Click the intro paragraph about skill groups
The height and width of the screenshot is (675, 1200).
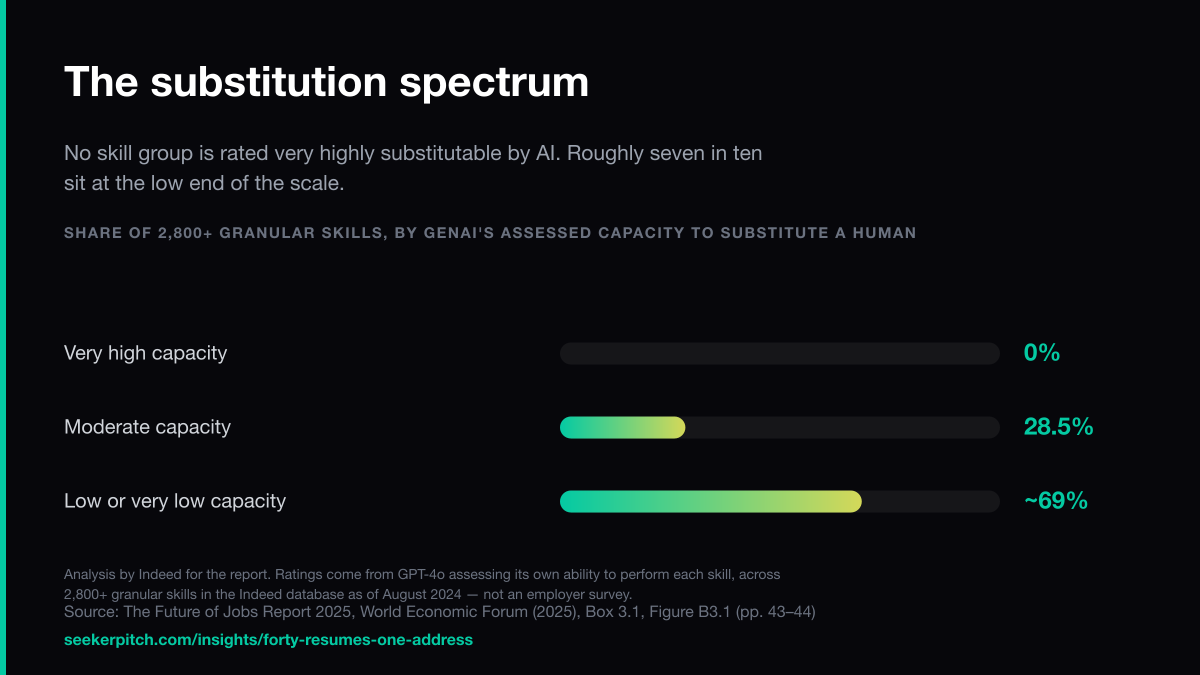413,168
